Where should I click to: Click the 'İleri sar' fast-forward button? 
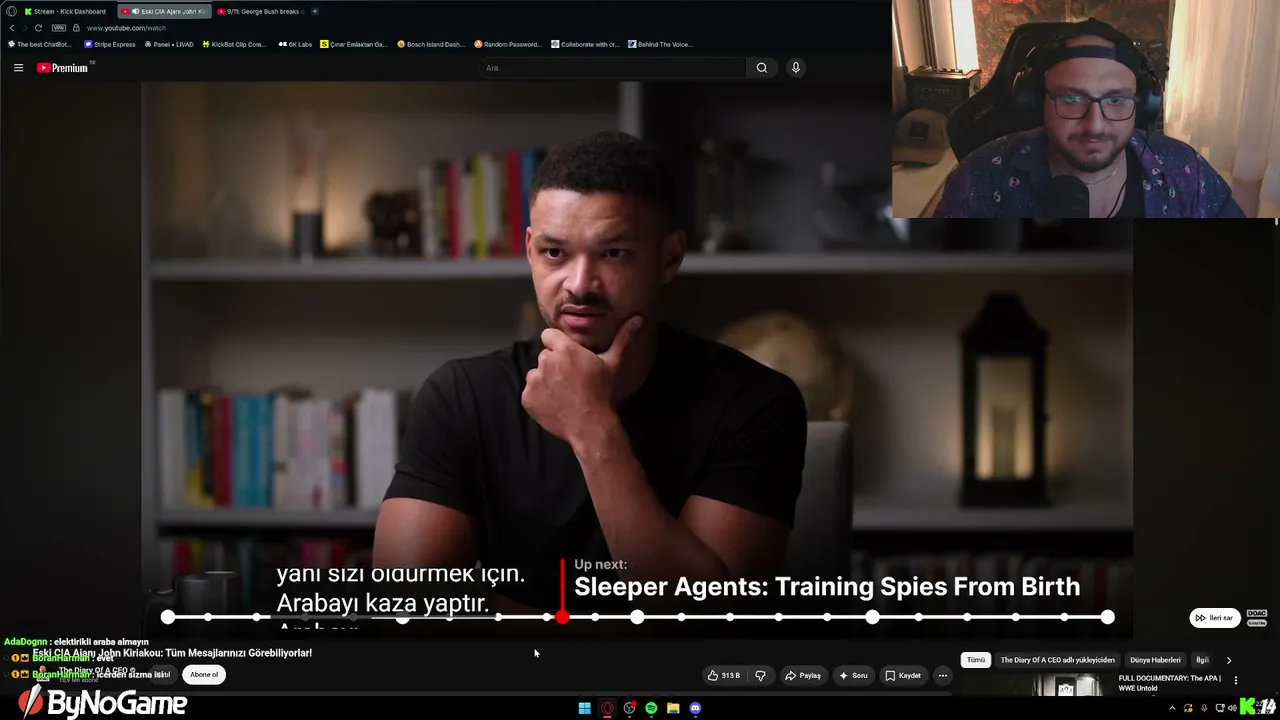pos(1215,618)
